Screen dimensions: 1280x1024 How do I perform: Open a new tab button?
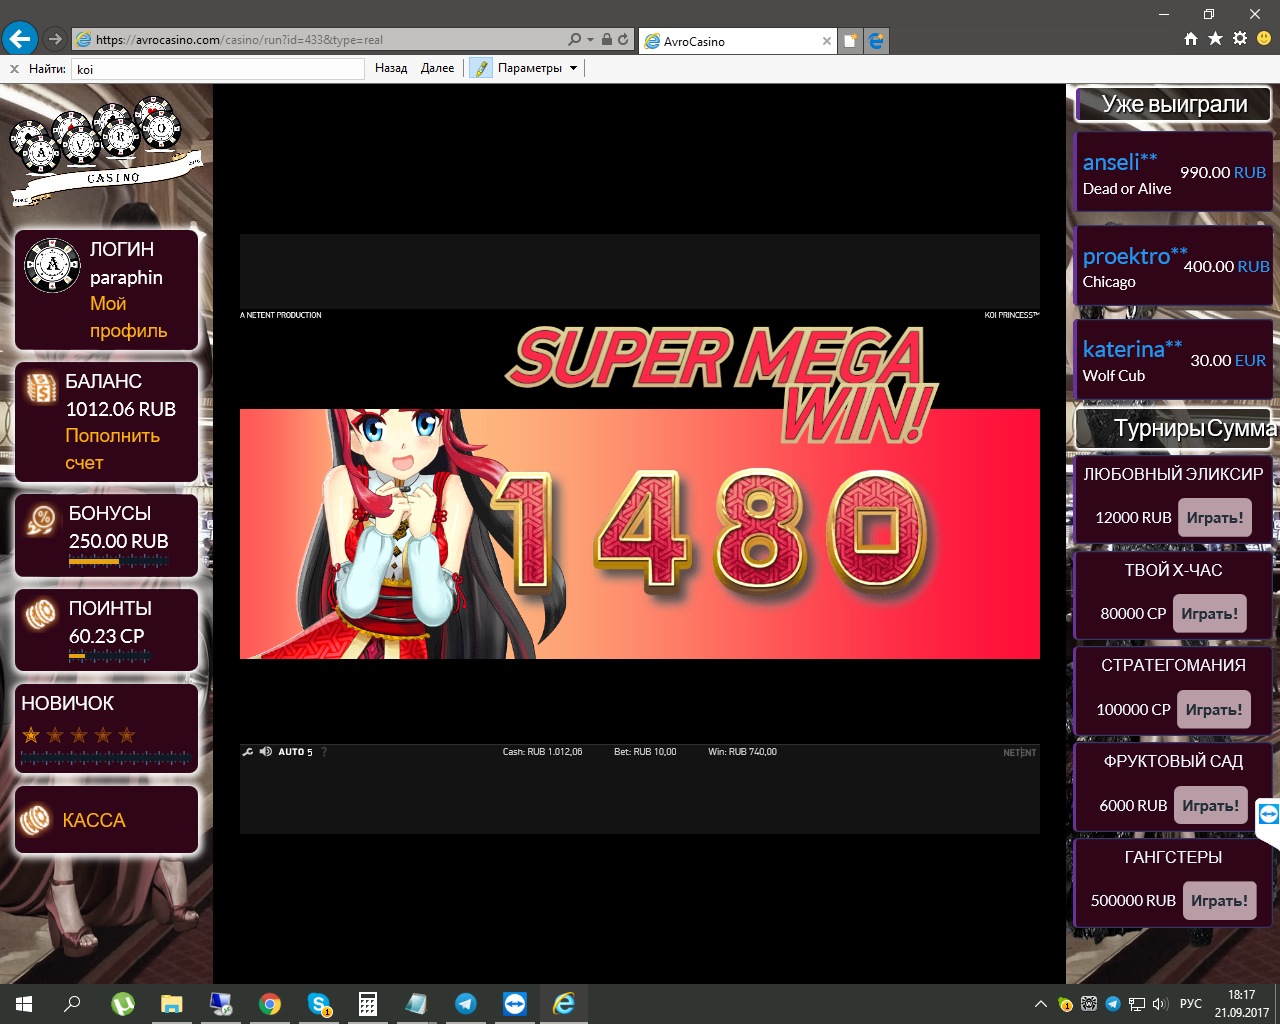(850, 41)
